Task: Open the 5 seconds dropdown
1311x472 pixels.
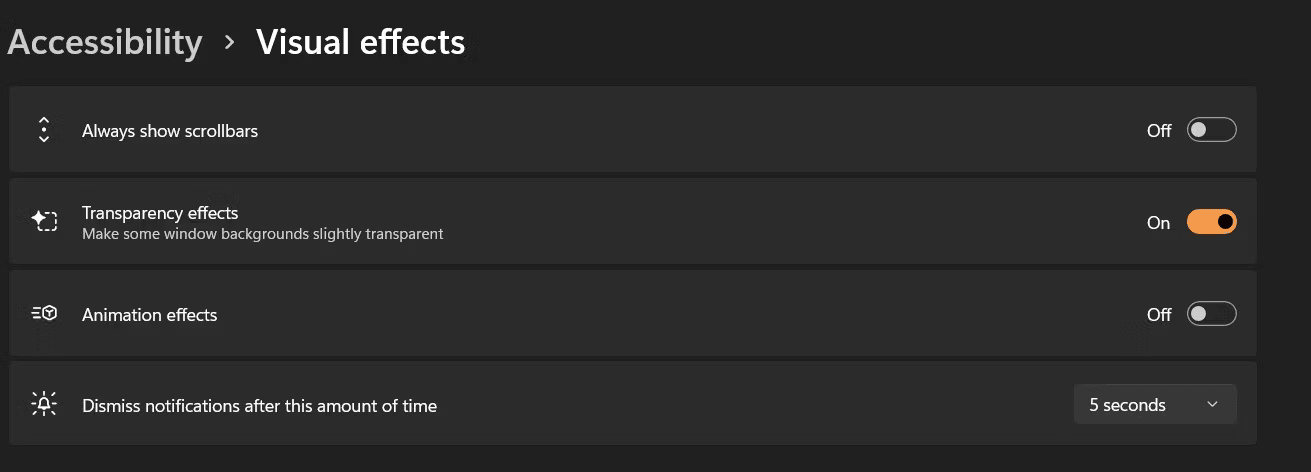Action: (x=1155, y=404)
